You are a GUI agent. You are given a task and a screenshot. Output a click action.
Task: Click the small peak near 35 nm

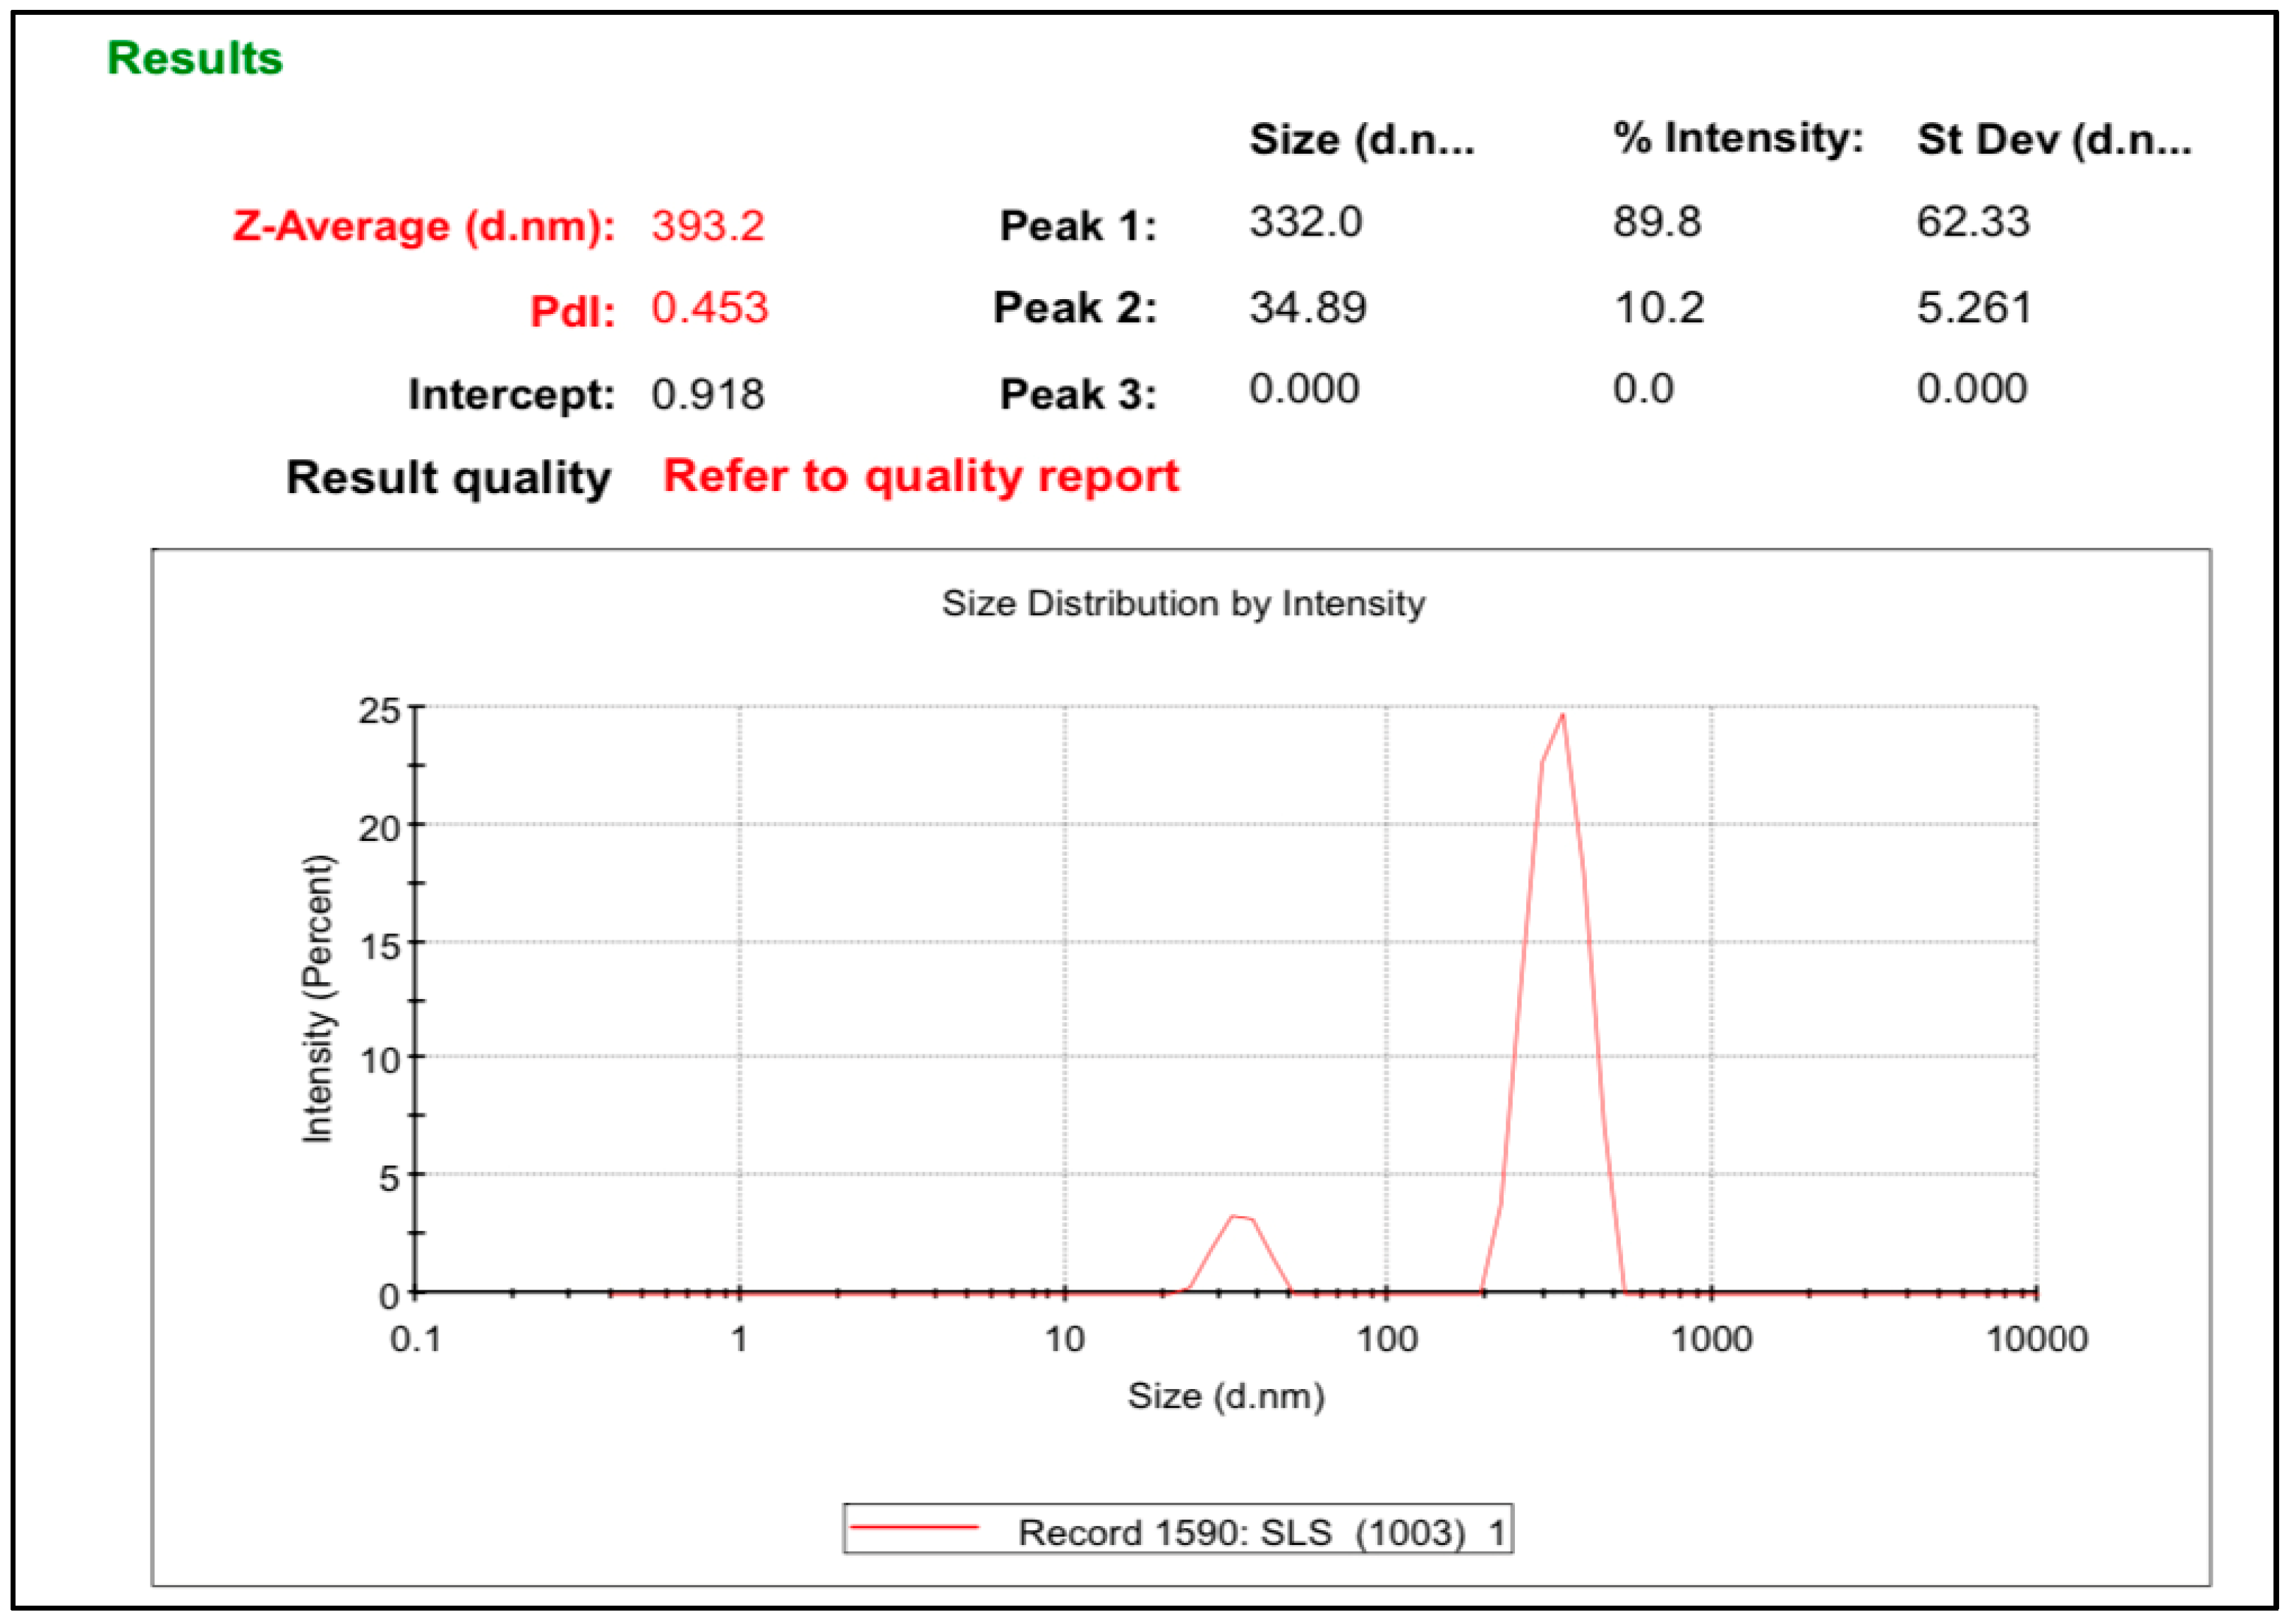coord(1239,1218)
